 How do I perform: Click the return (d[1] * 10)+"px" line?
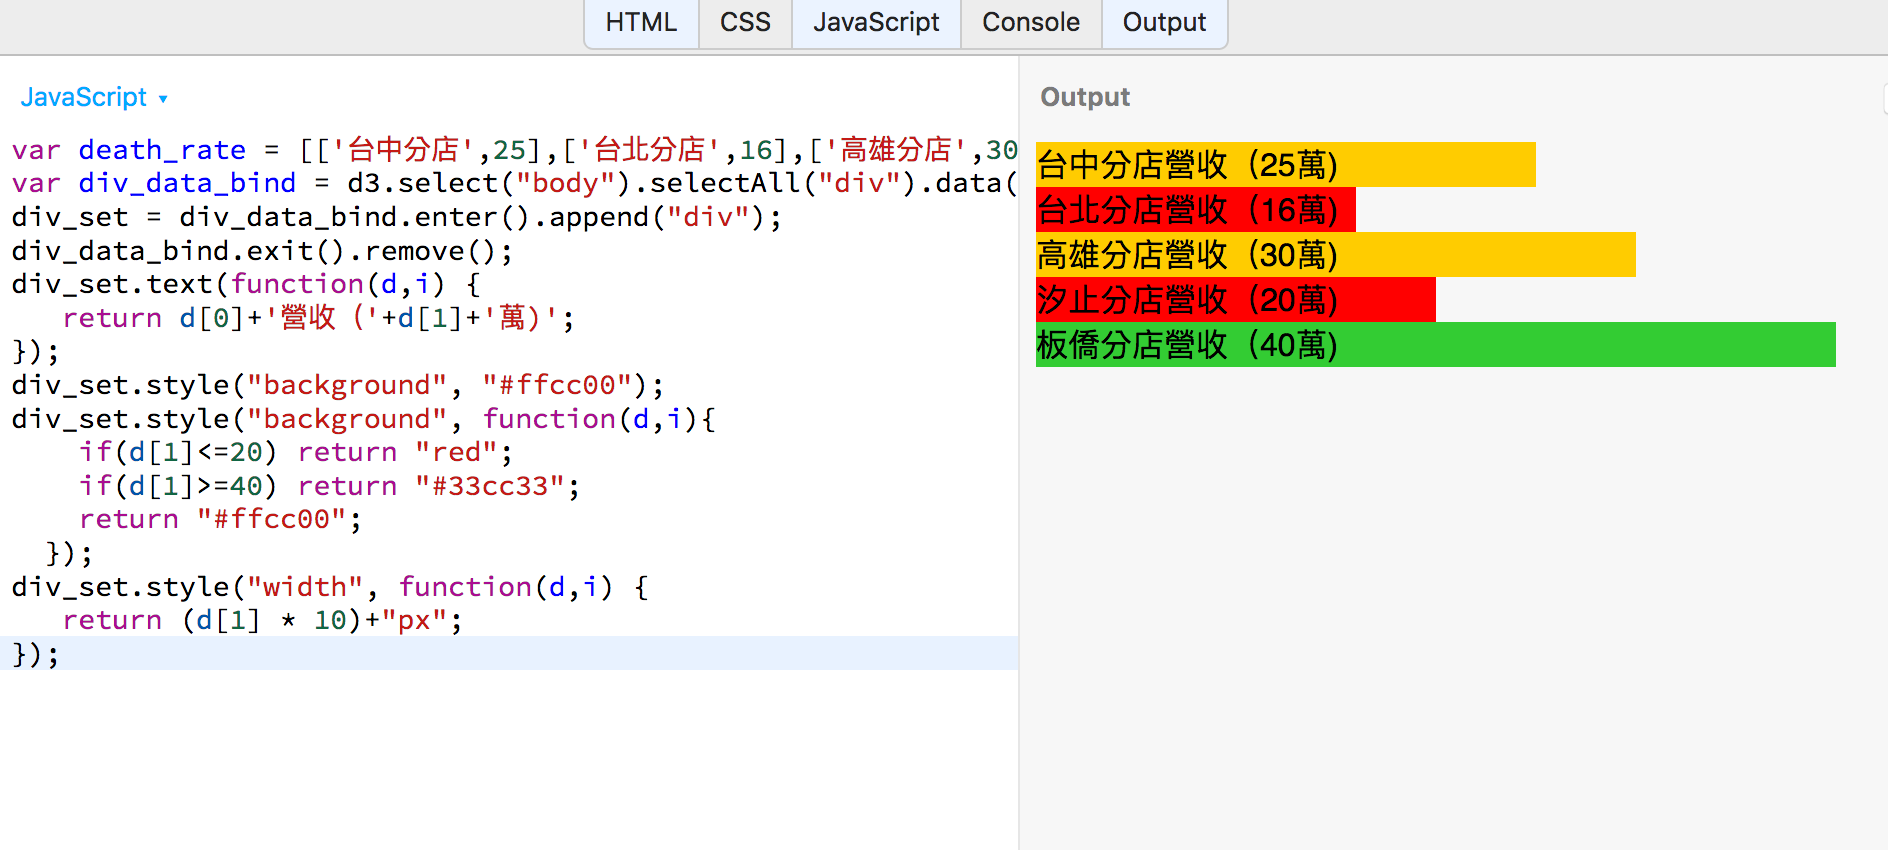263,620
